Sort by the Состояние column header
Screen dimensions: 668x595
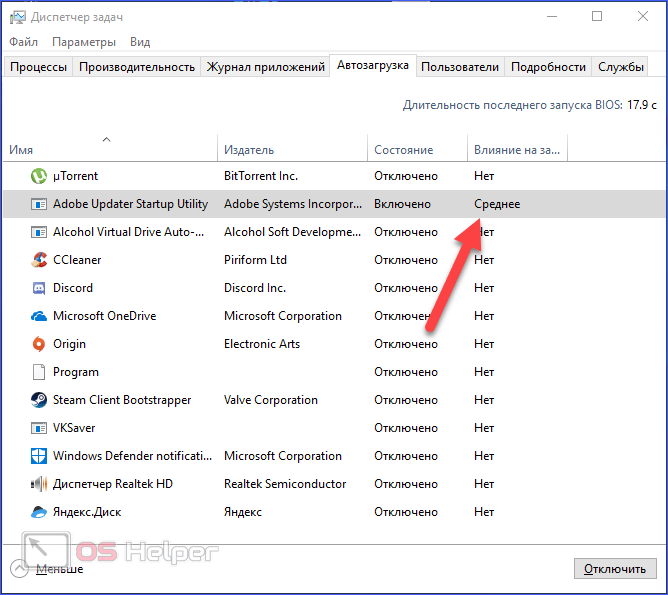click(x=417, y=148)
